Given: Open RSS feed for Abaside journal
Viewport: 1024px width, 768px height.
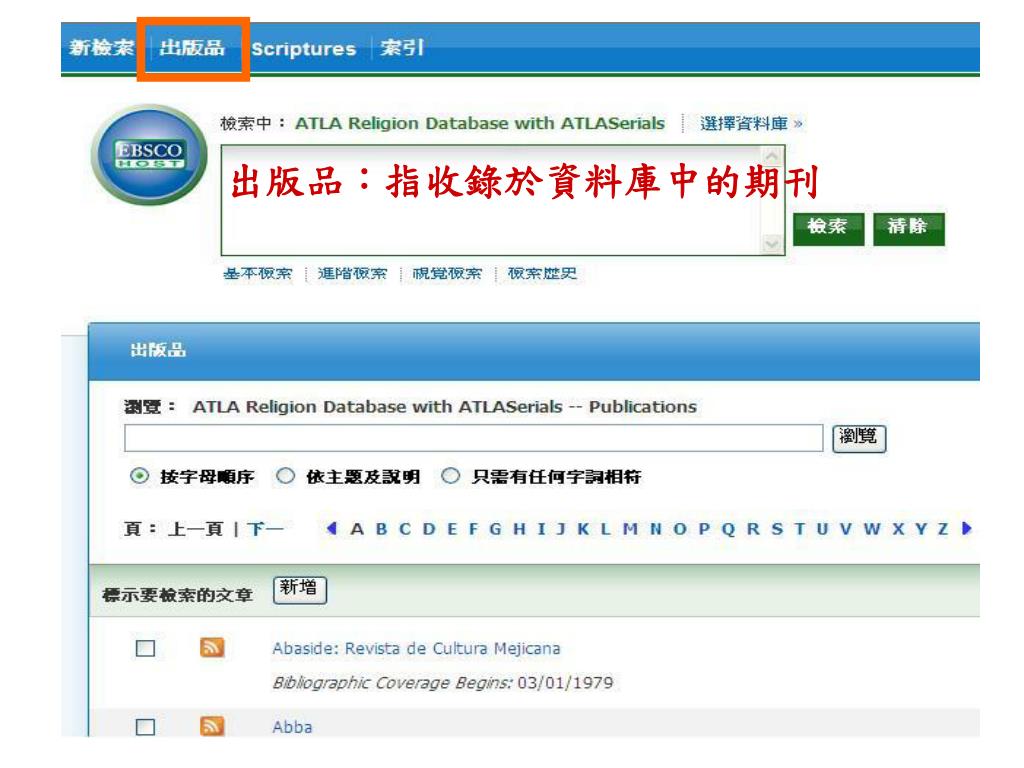Looking at the screenshot, I should tap(212, 647).
